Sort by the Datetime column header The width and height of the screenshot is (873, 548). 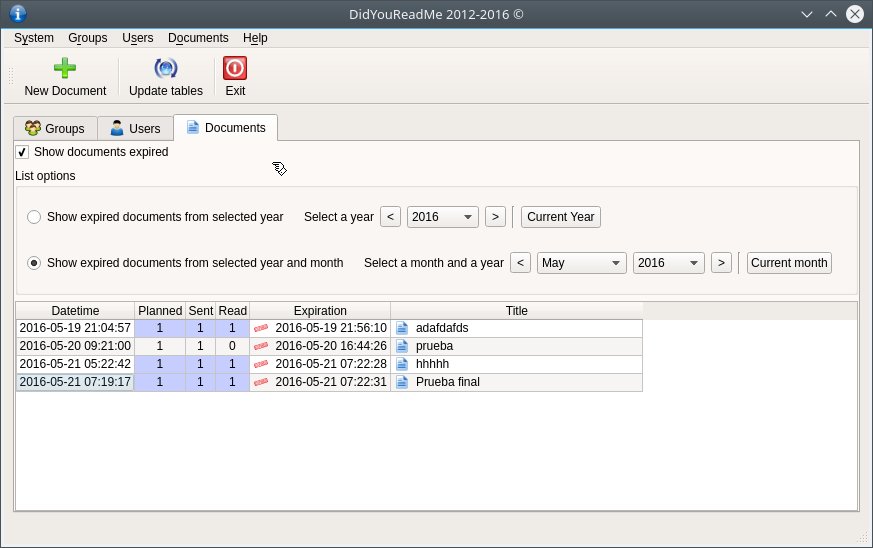[x=75, y=311]
